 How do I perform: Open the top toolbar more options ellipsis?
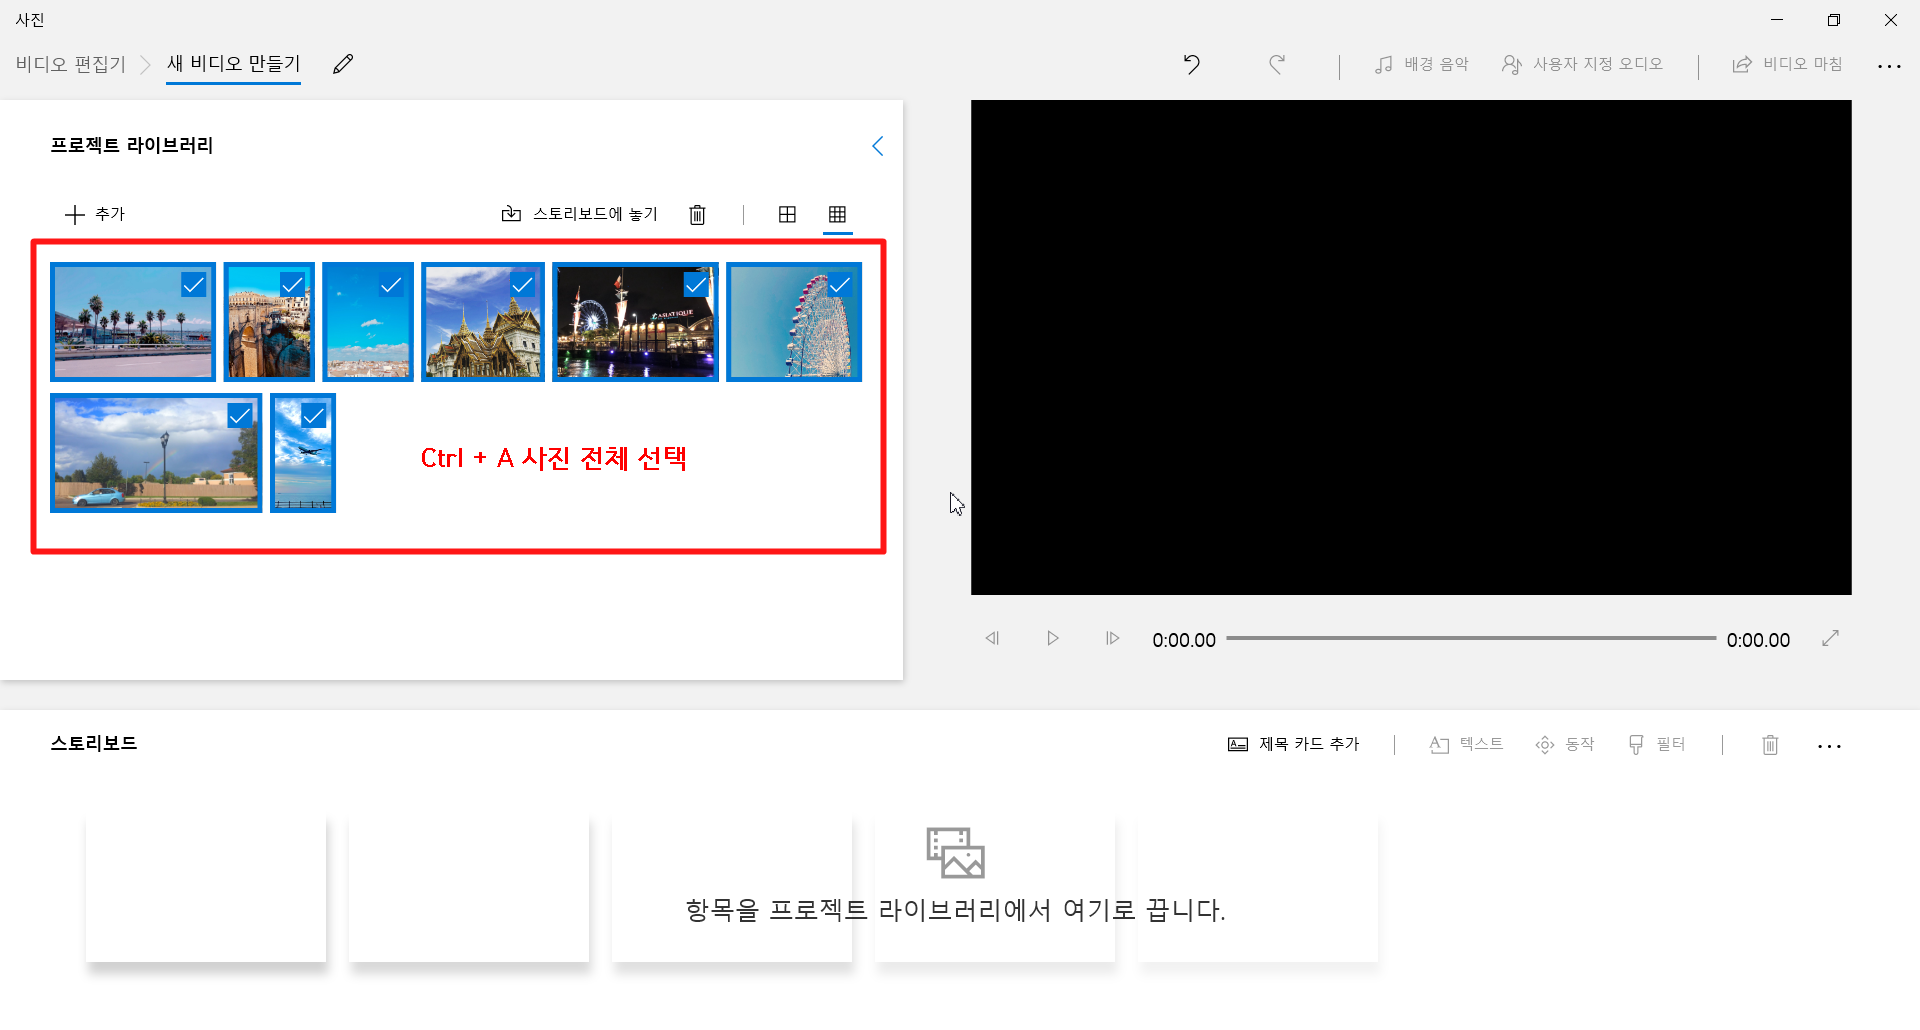click(x=1889, y=66)
